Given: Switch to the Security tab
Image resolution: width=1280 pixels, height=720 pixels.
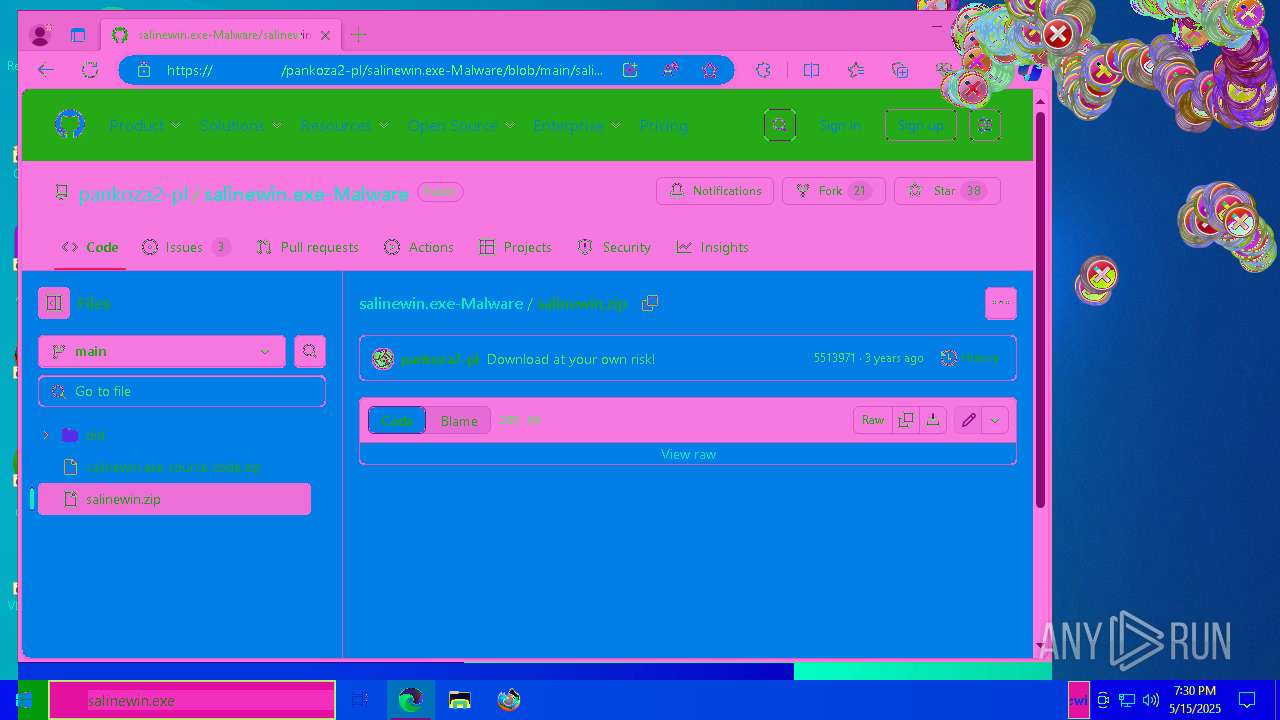Looking at the screenshot, I should point(614,247).
